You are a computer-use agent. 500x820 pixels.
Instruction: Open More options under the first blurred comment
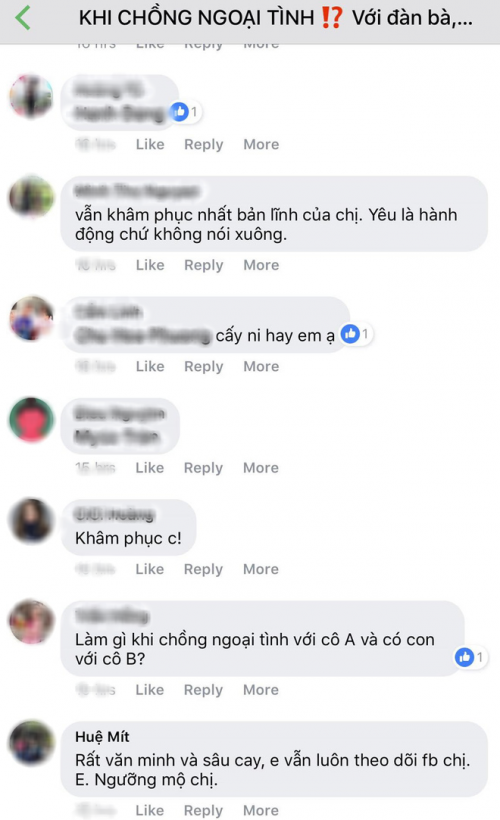pyautogui.click(x=261, y=144)
